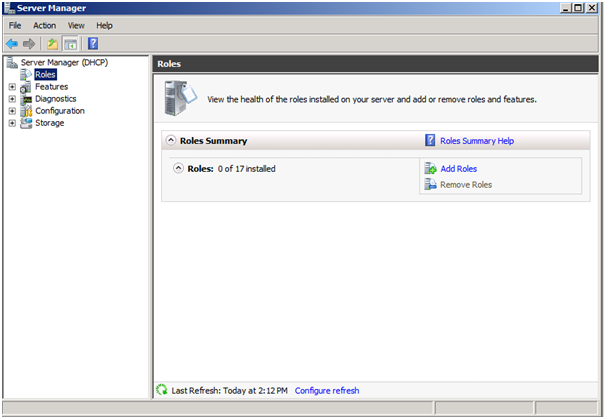Click the Remove Roles icon
Viewport: 606px width, 419px height.
click(x=430, y=184)
